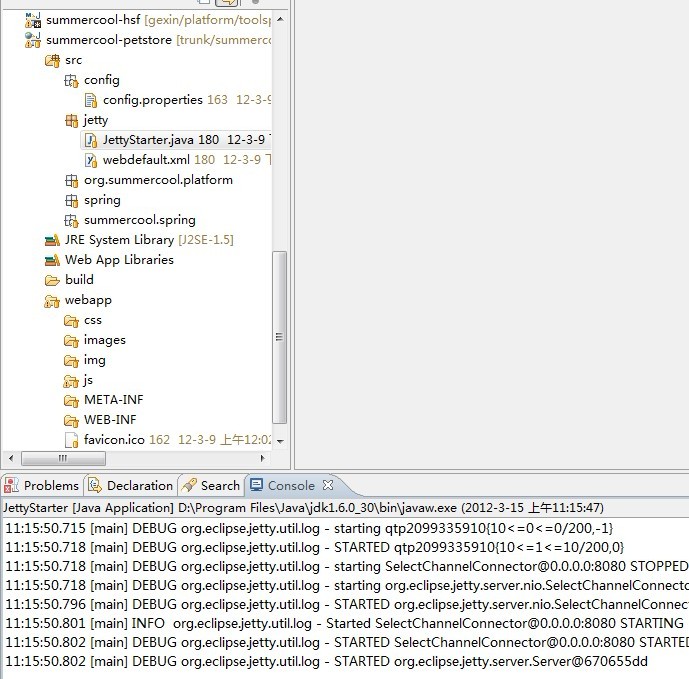689x679 pixels.
Task: Click the Problems tab icon
Action: pos(11,485)
